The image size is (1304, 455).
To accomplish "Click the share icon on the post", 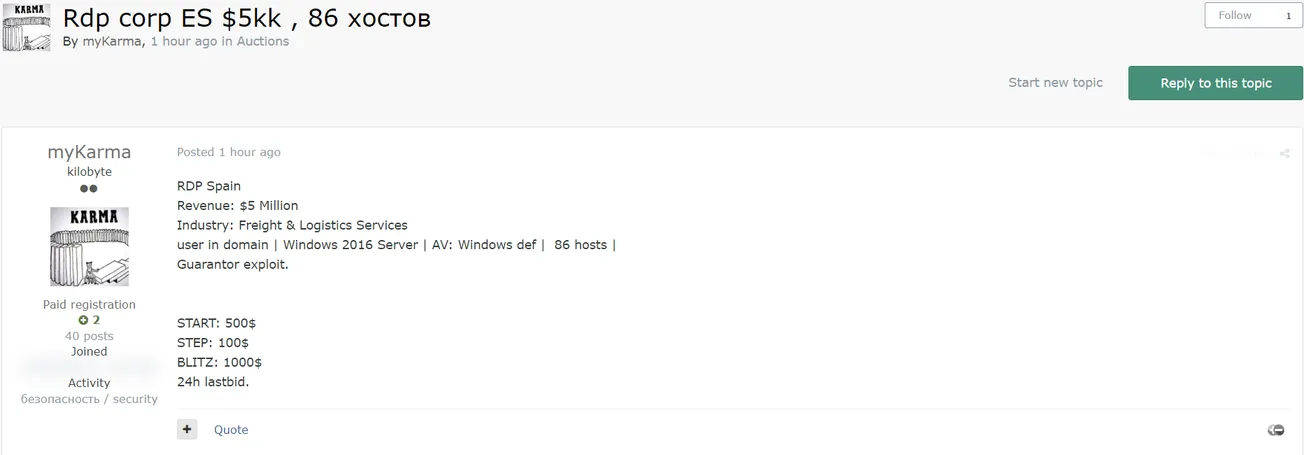I will 1285,154.
